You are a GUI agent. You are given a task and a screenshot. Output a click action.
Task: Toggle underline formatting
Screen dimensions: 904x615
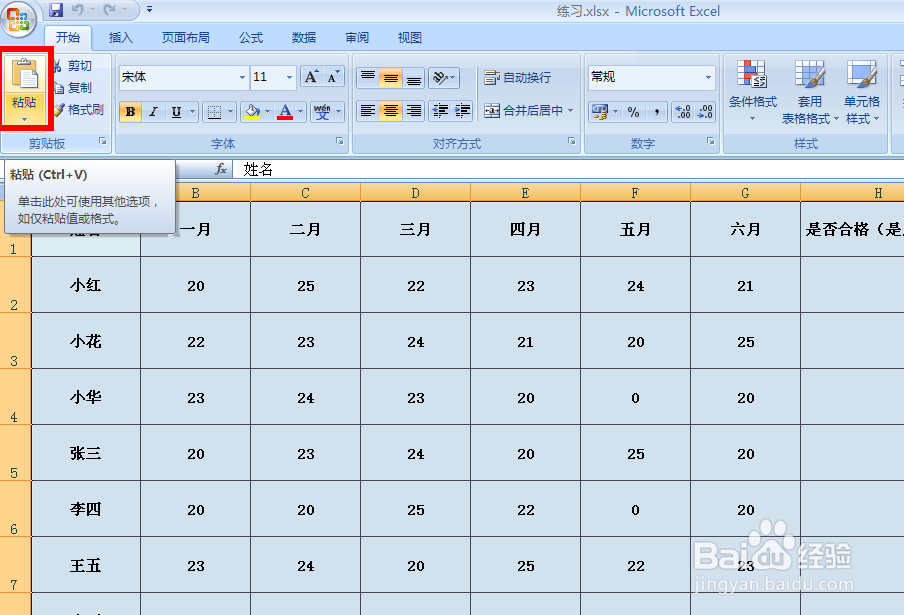(176, 112)
